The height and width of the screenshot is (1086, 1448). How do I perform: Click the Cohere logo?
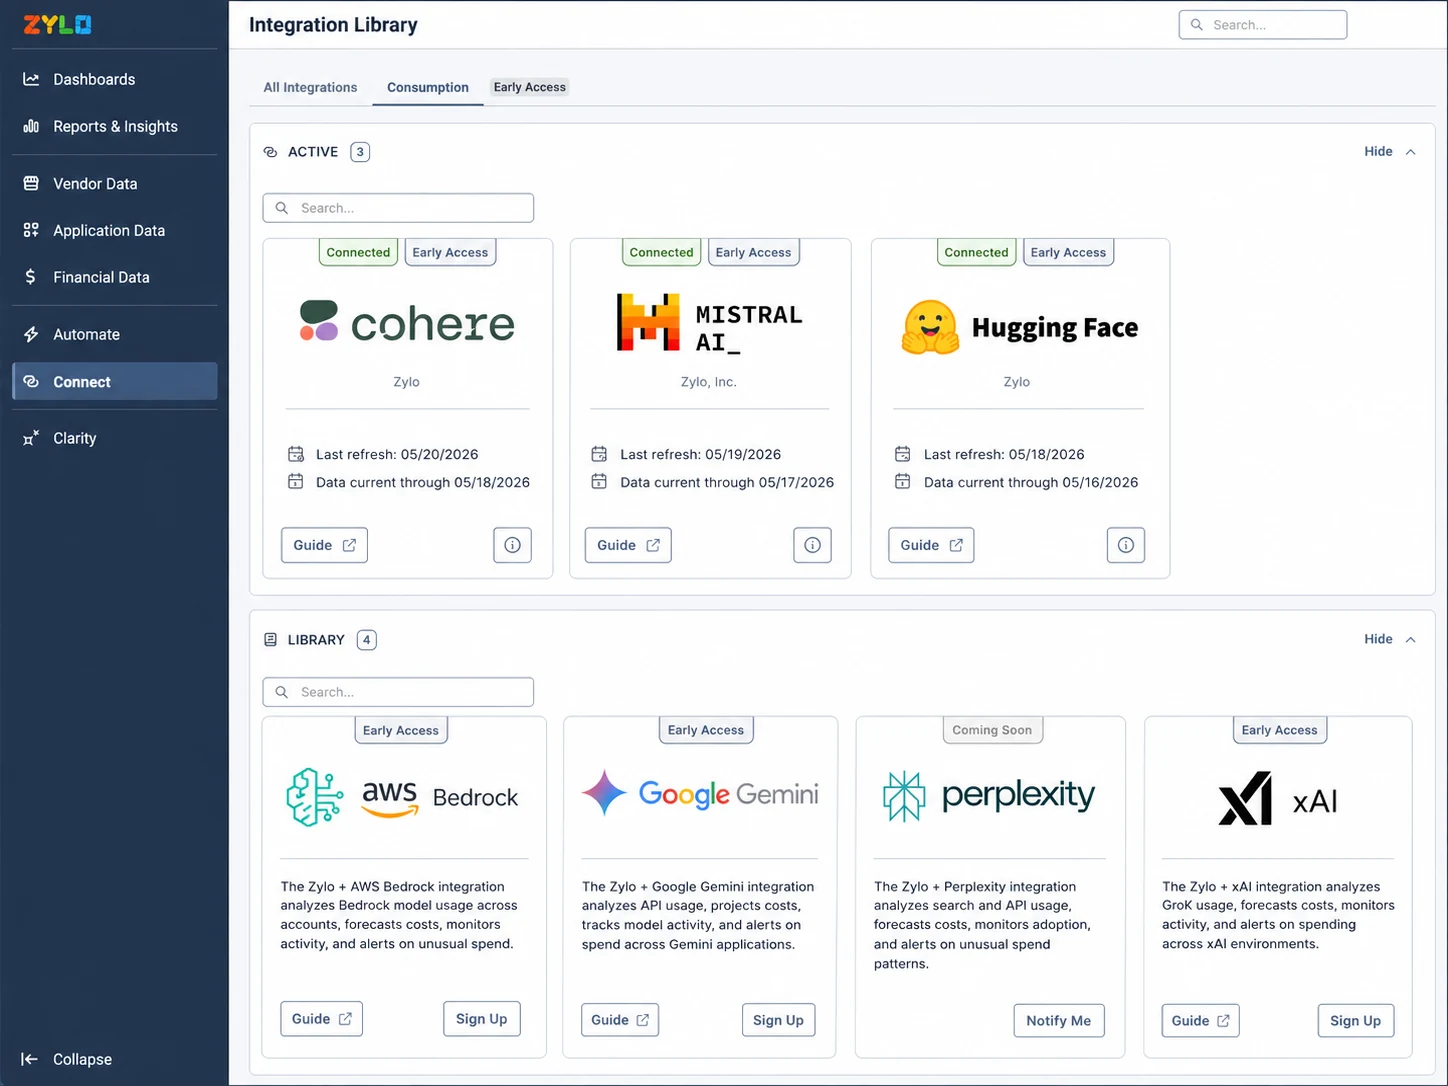[x=407, y=322]
